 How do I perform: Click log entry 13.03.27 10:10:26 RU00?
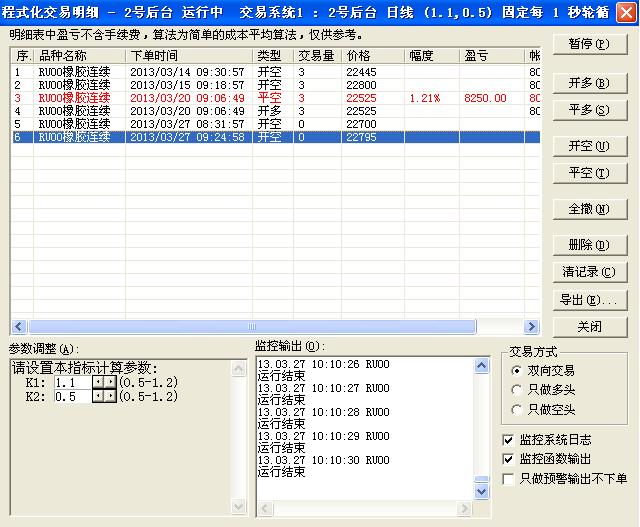tap(324, 364)
